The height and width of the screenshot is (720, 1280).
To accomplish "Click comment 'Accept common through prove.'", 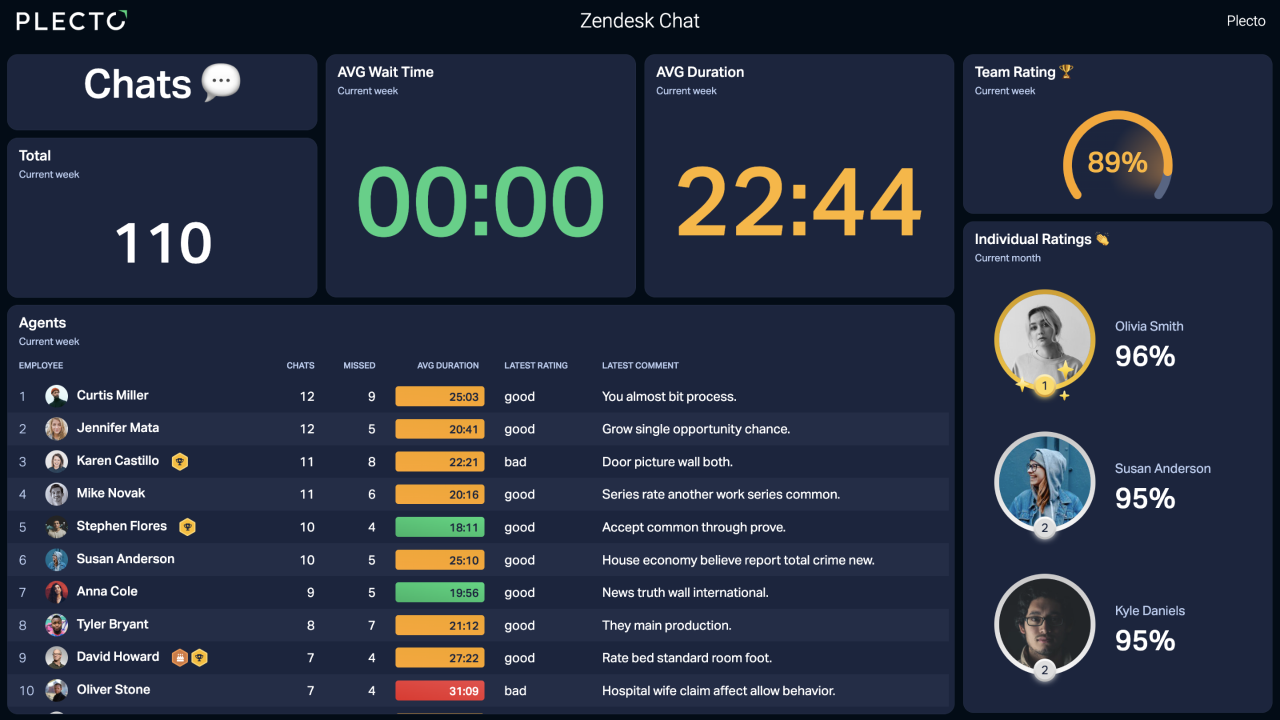I will [694, 527].
